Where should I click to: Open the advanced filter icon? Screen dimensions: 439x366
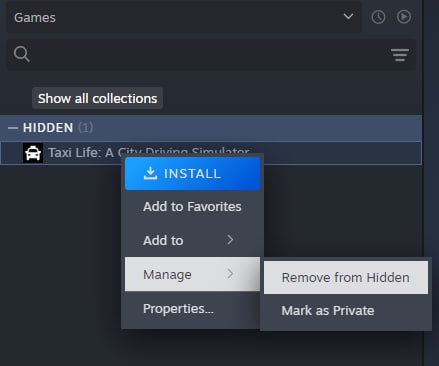(x=400, y=55)
